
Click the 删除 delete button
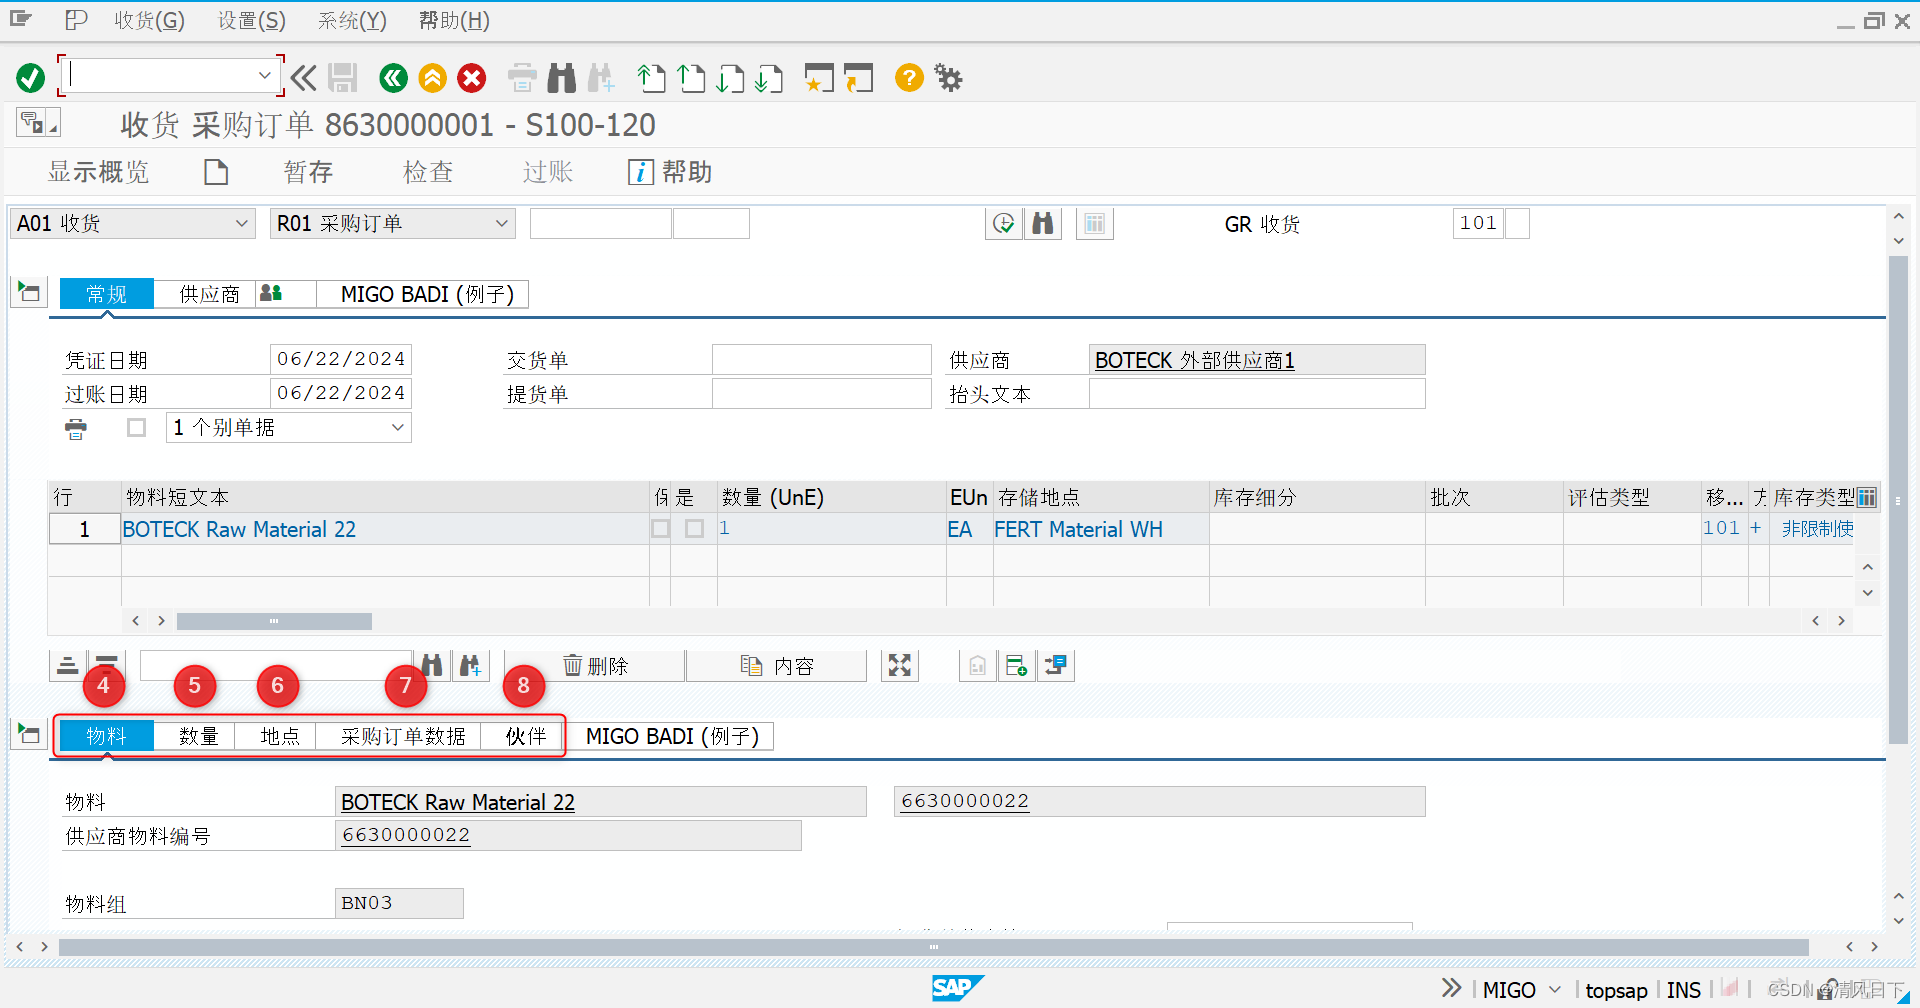[595, 665]
